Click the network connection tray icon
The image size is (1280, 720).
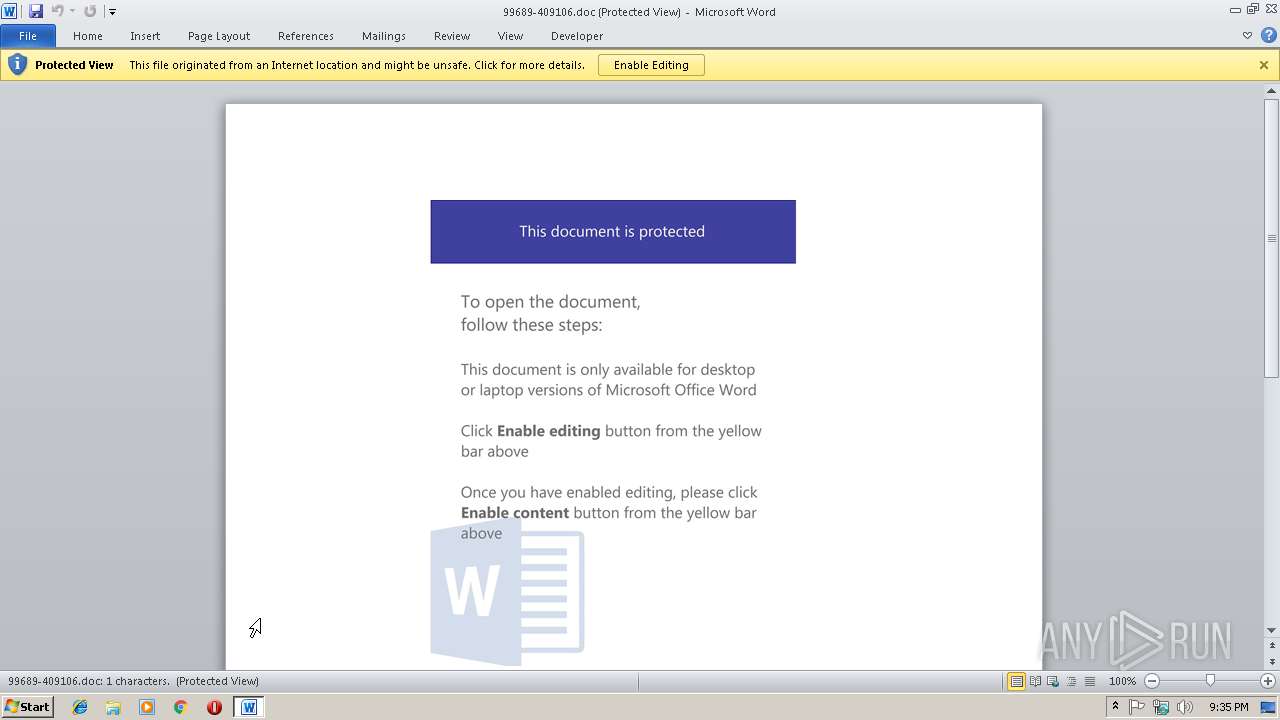[x=1161, y=707]
